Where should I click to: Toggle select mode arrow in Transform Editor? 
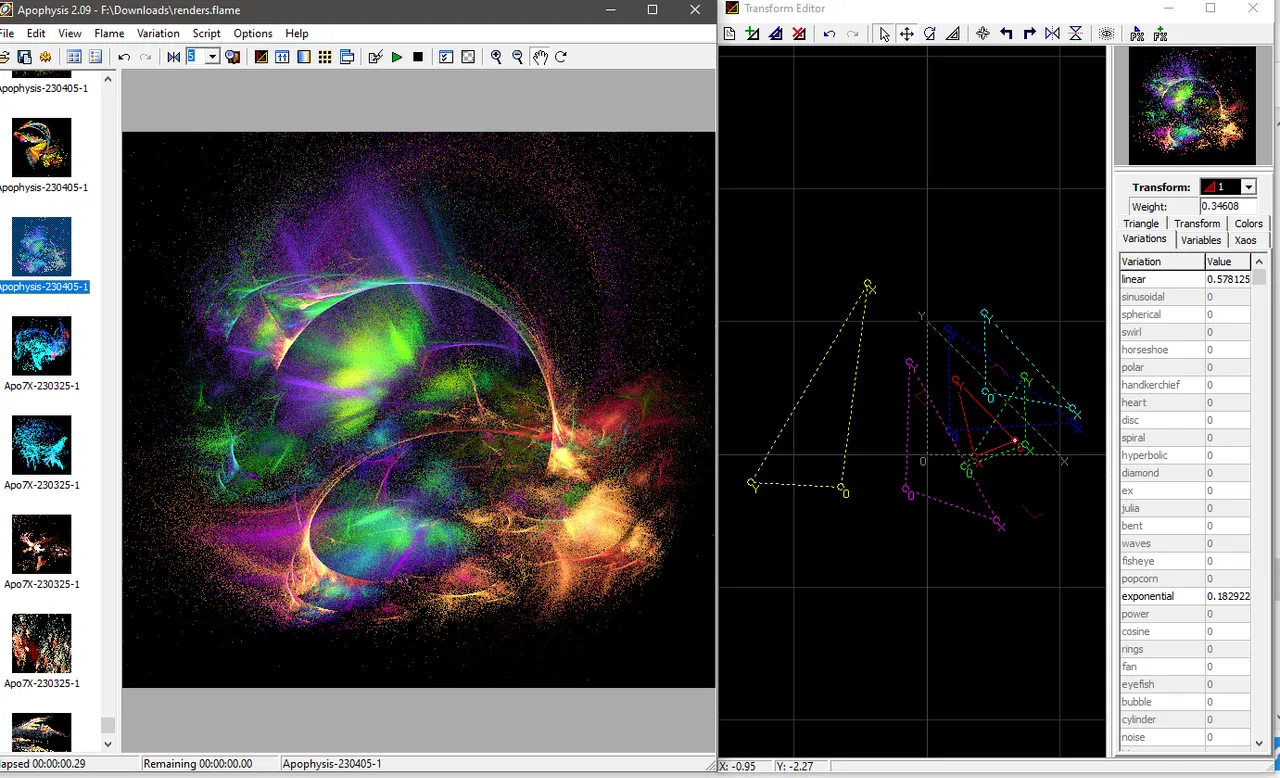(884, 34)
